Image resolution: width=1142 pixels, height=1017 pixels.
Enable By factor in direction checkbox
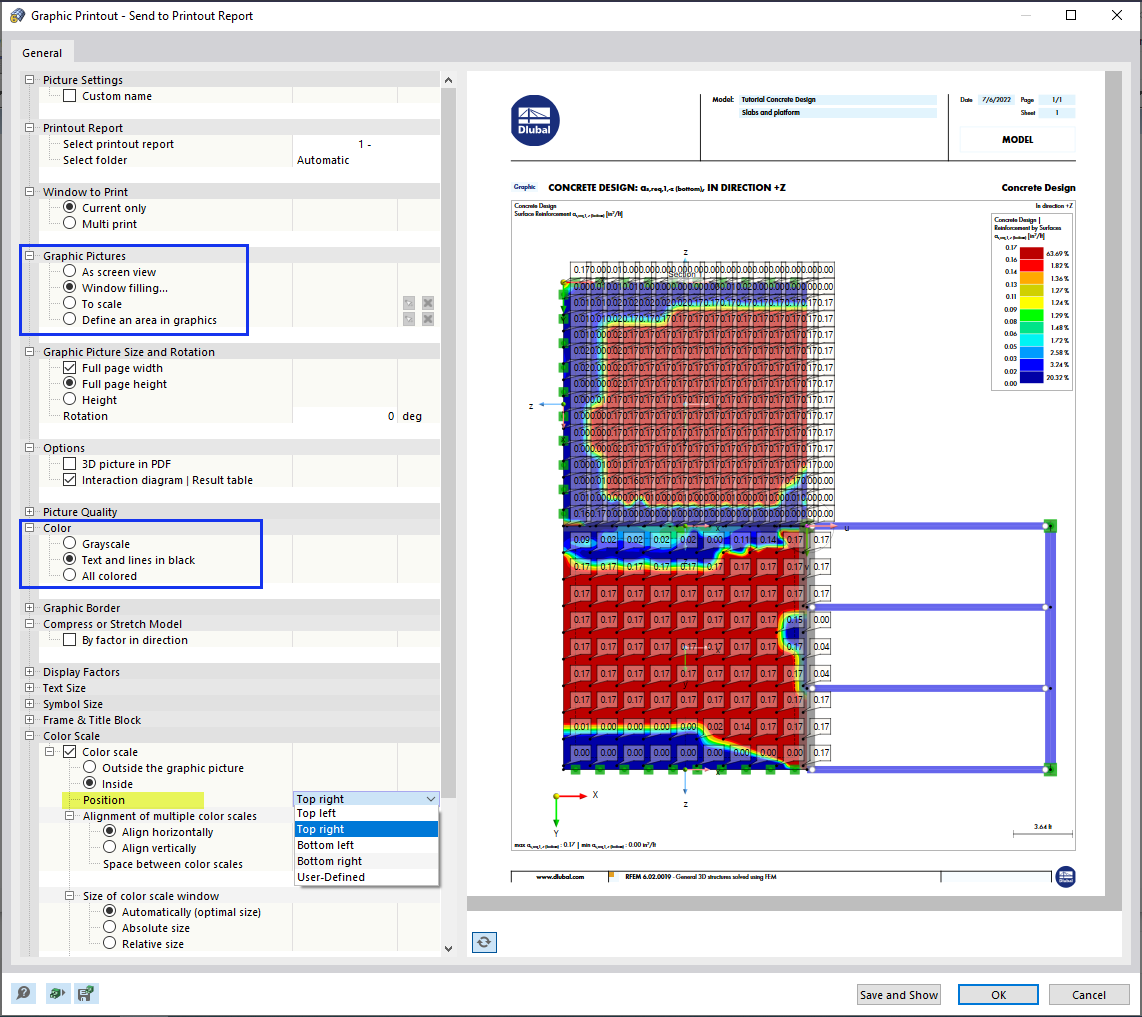(x=69, y=639)
